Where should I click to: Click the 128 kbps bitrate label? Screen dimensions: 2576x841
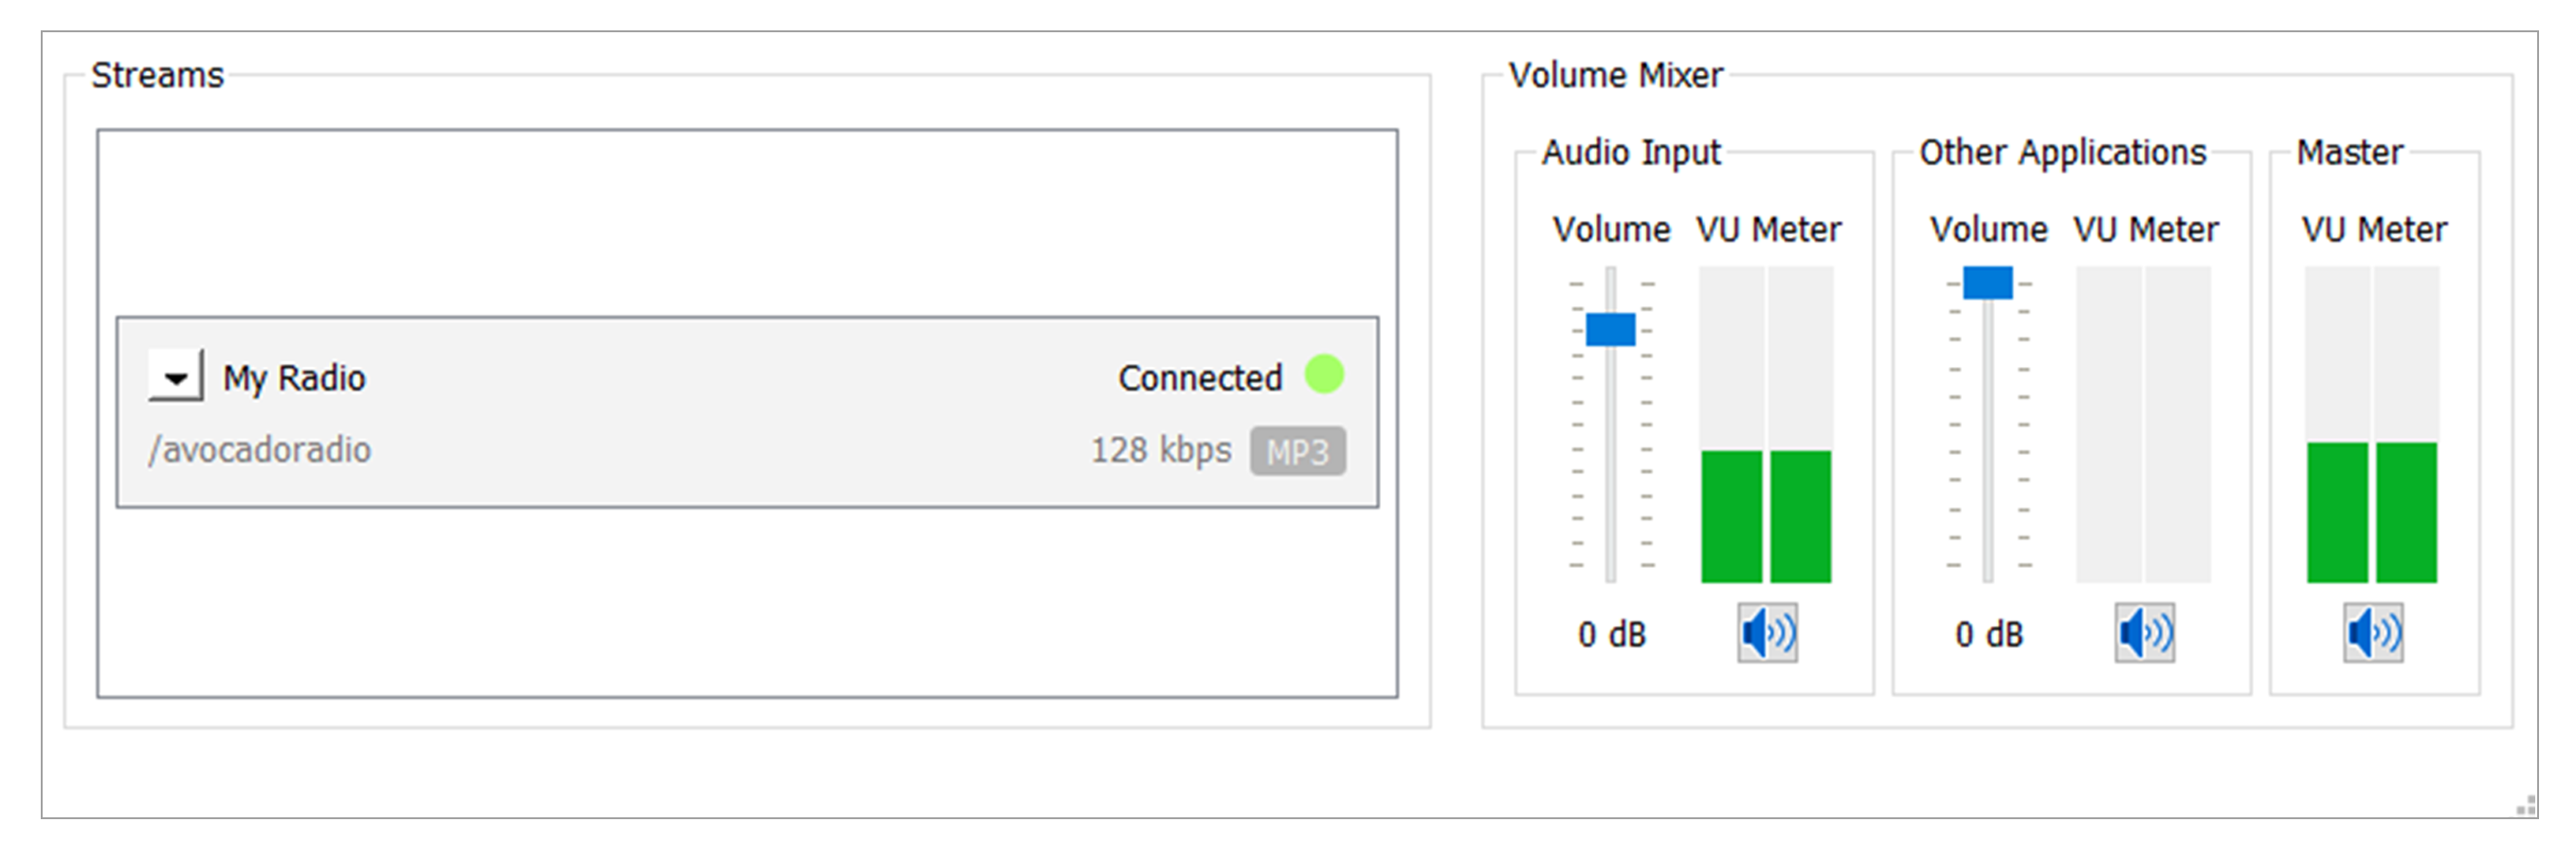(1160, 450)
